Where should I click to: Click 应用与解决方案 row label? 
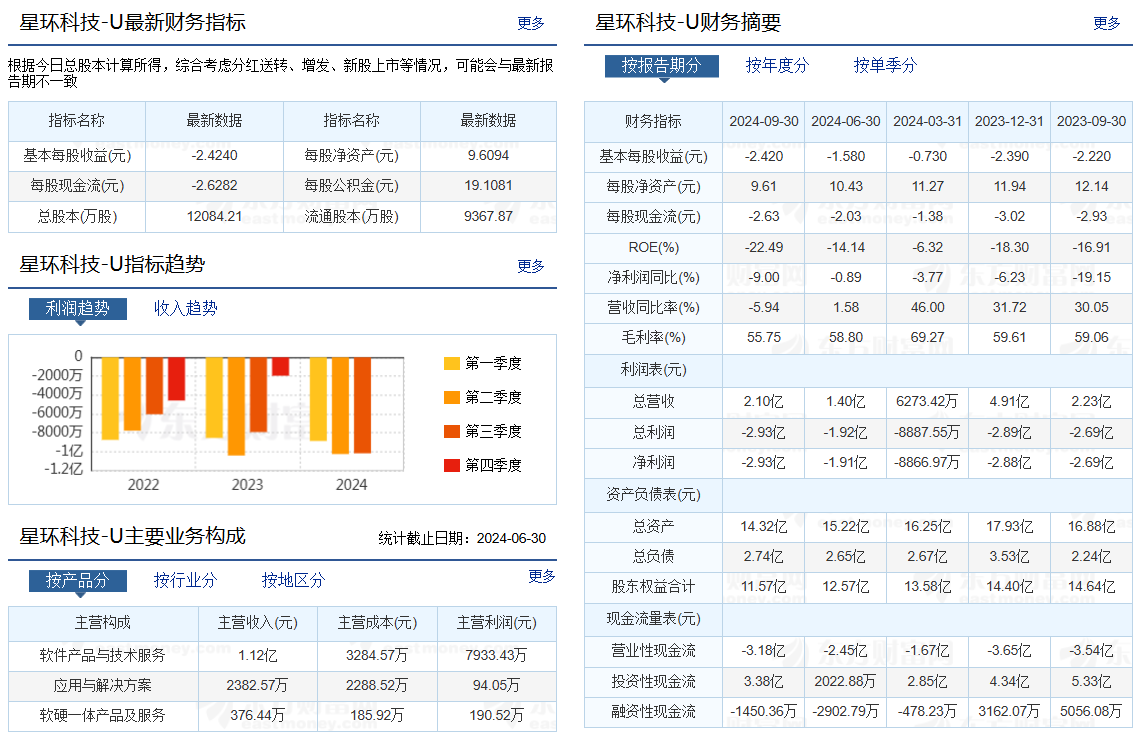pos(103,685)
